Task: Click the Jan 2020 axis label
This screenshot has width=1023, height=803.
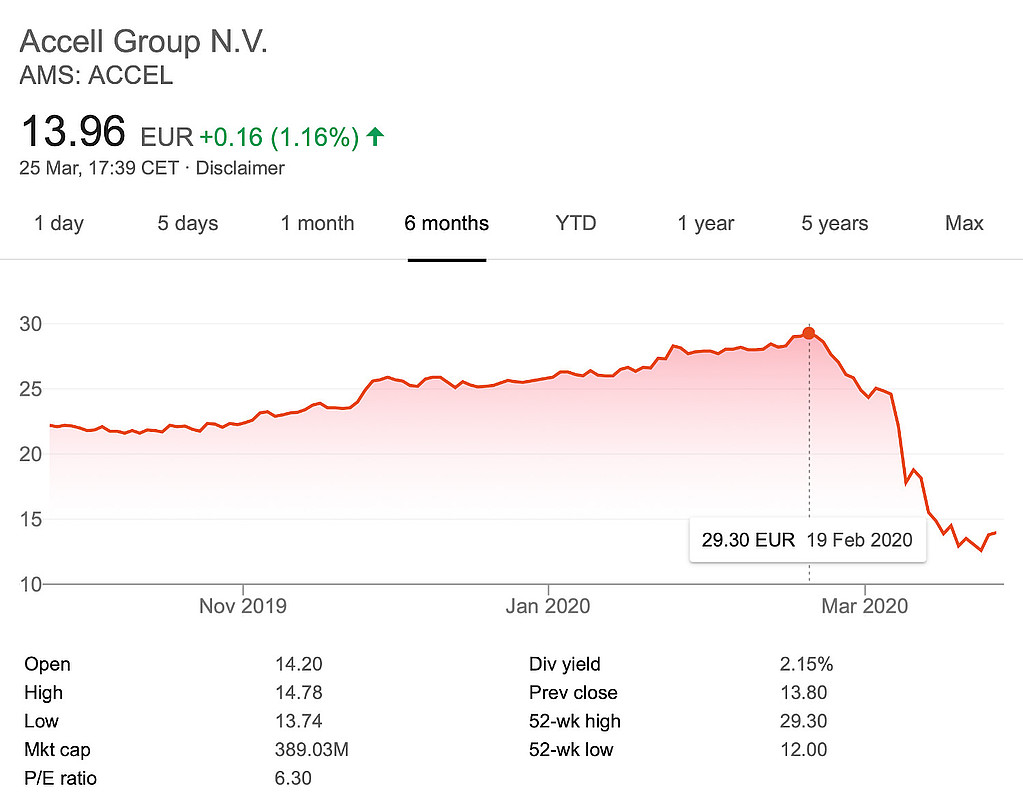Action: 547,606
